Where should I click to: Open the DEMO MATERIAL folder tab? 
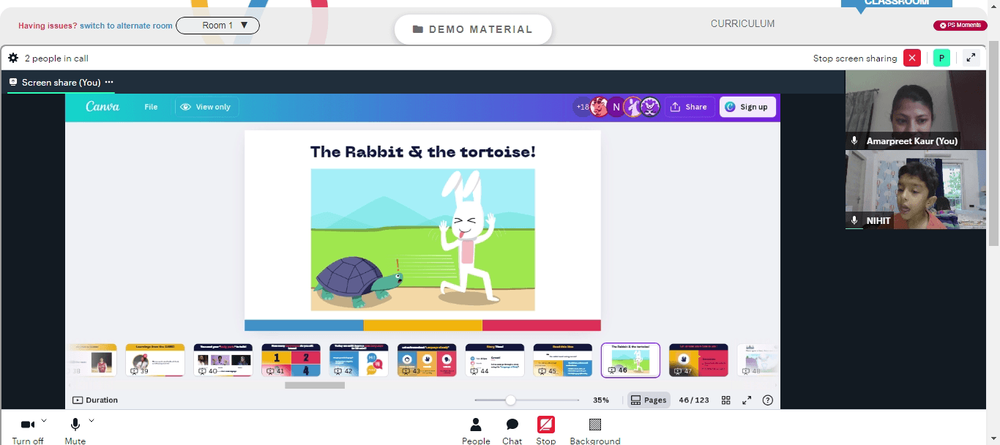click(x=473, y=29)
